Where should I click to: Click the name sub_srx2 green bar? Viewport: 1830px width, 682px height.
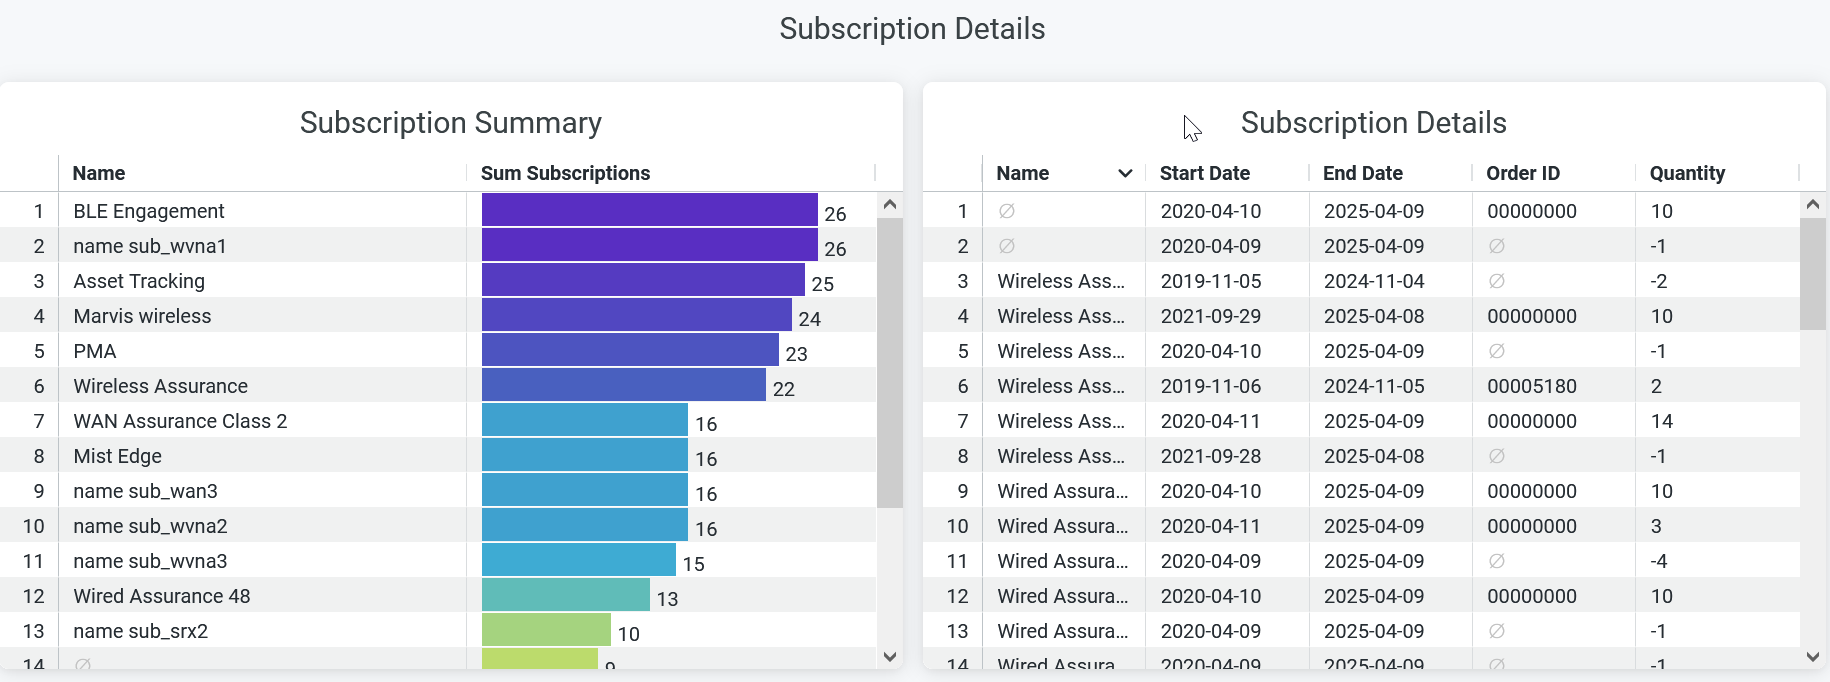tap(546, 630)
